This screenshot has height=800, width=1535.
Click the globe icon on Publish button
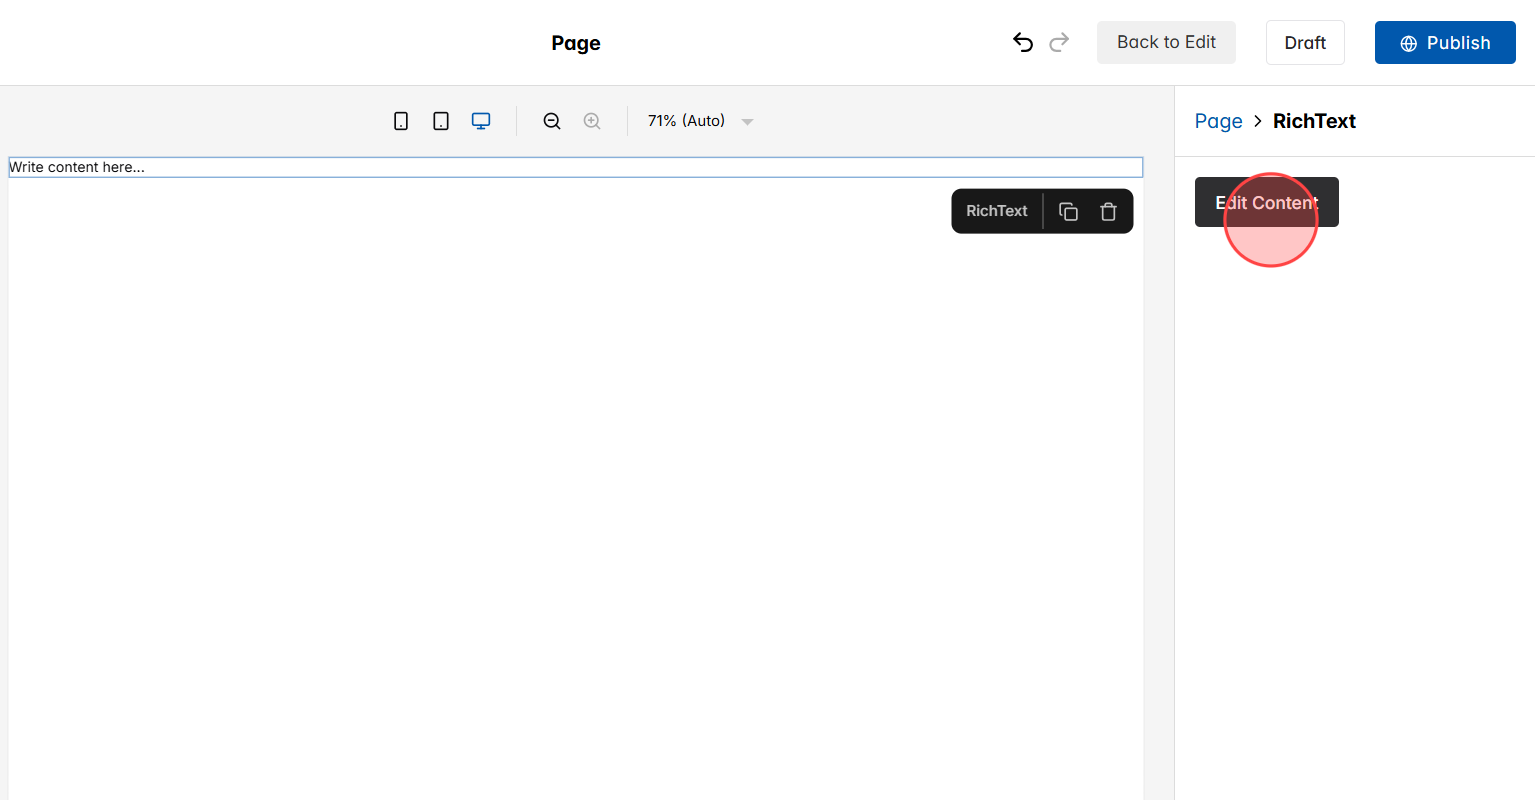click(1408, 43)
